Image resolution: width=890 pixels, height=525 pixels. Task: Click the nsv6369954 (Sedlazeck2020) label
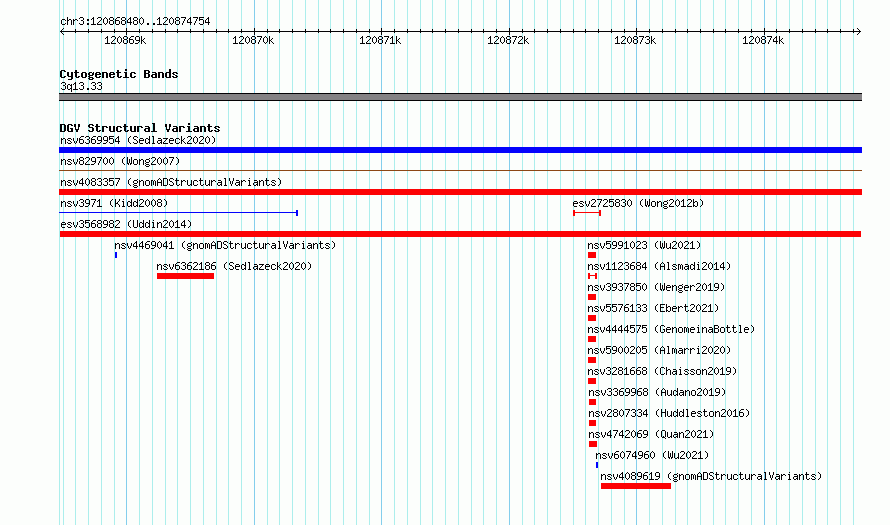(138, 140)
